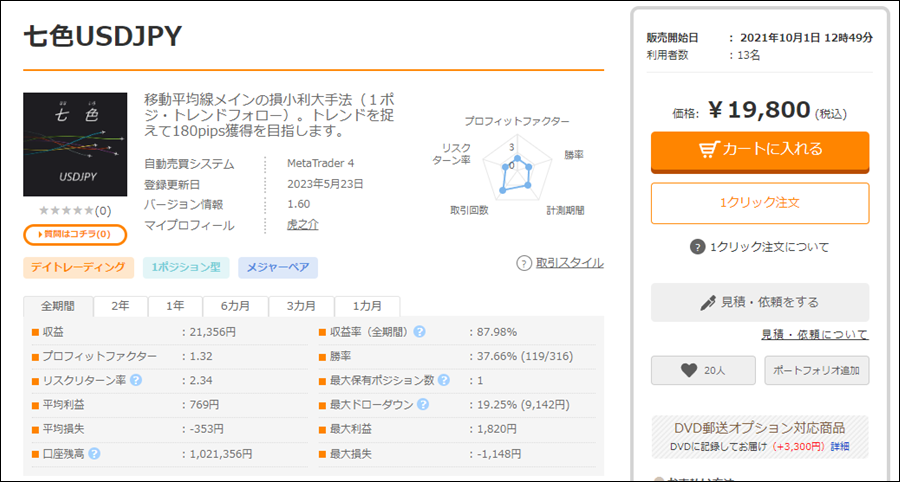Screen dimensions: 900x482
Task: Open the 虎之介 profile link
Action: [x=302, y=225]
